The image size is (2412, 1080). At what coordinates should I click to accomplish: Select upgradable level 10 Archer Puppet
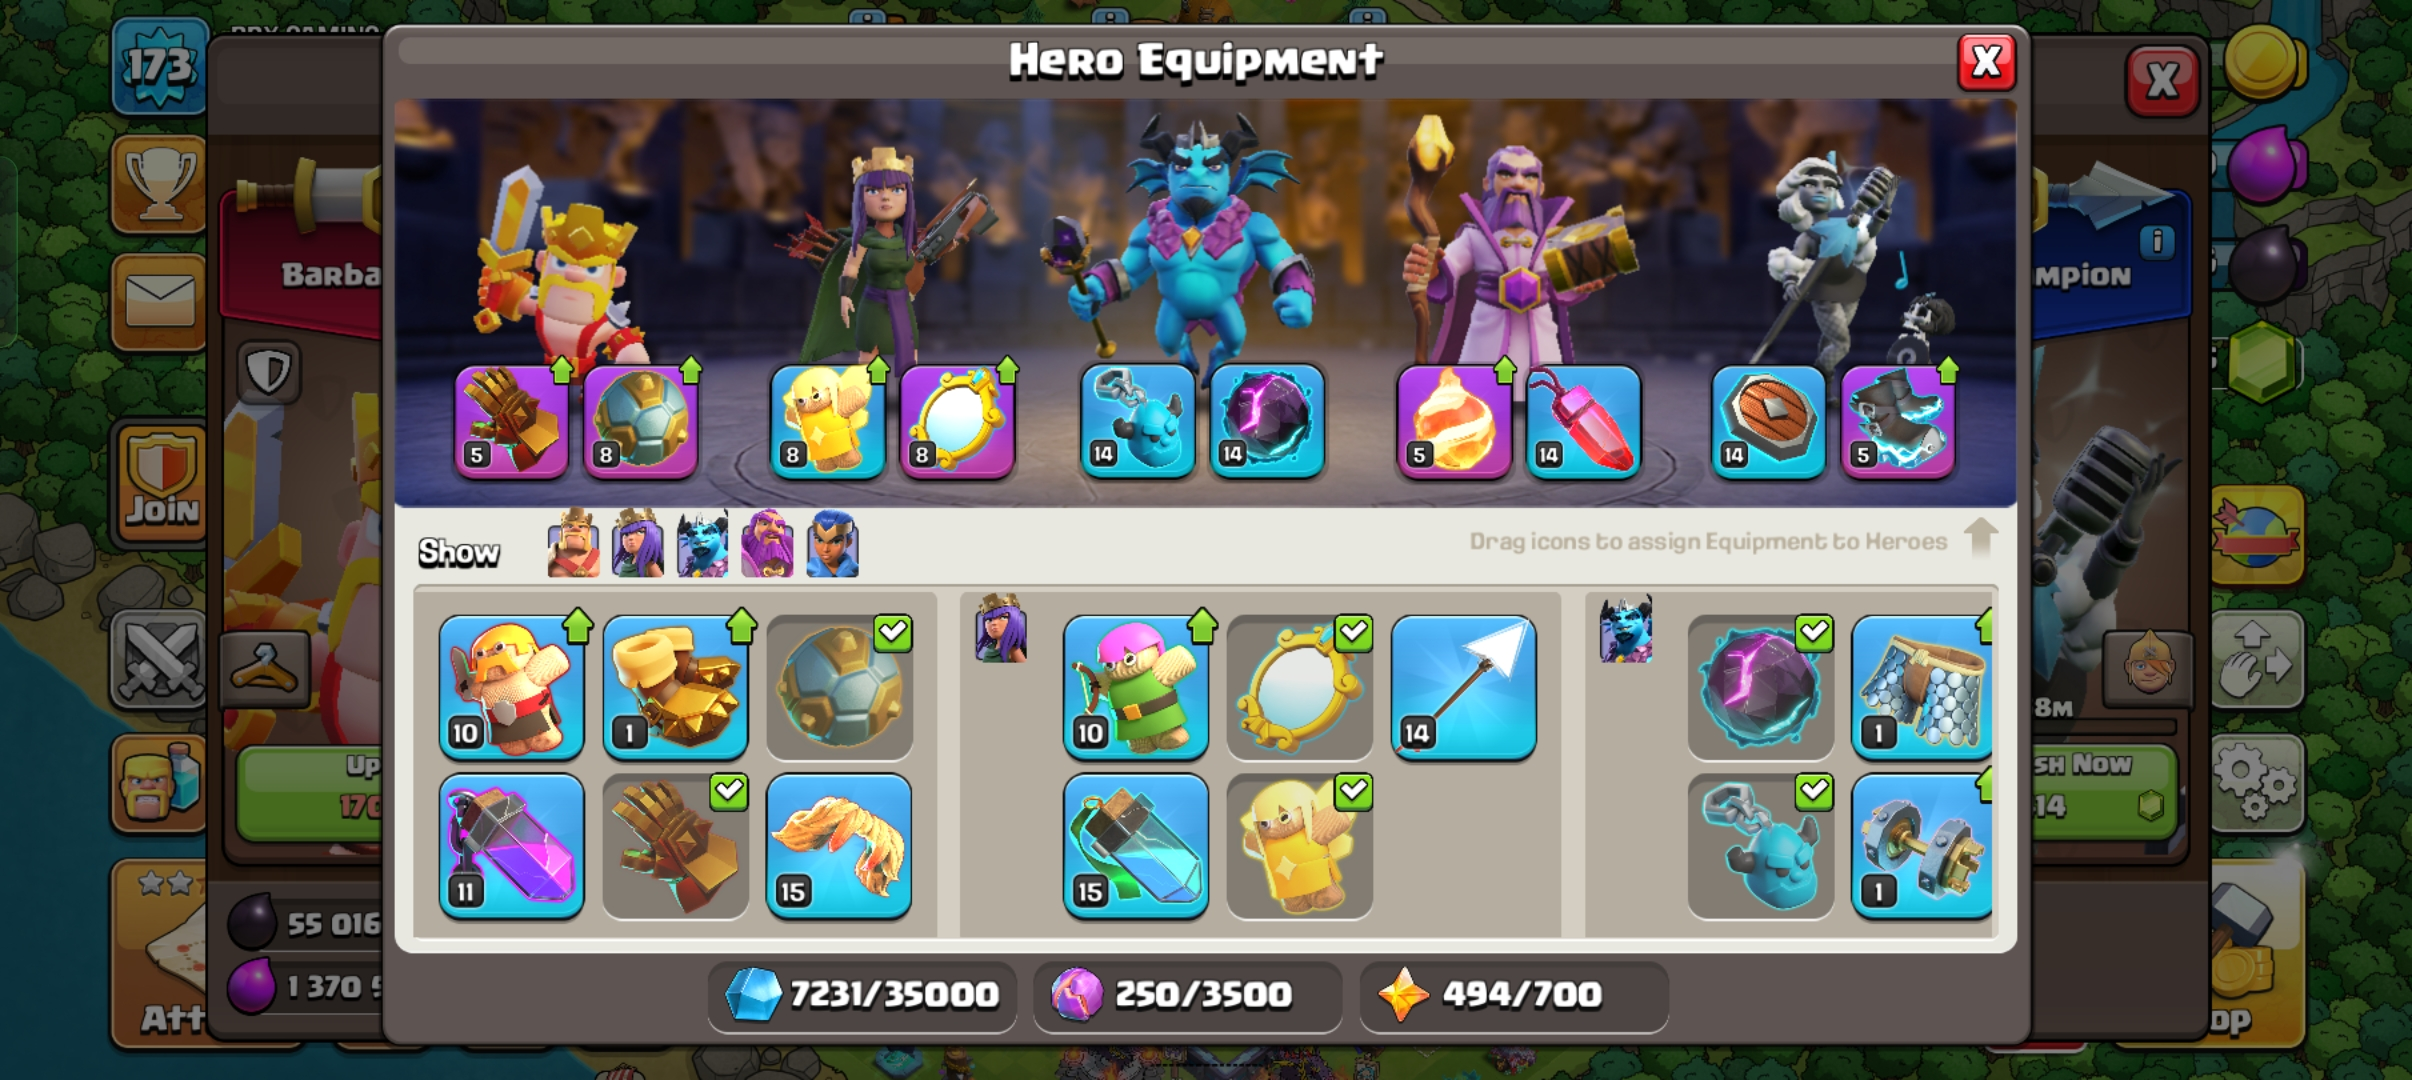point(1135,687)
